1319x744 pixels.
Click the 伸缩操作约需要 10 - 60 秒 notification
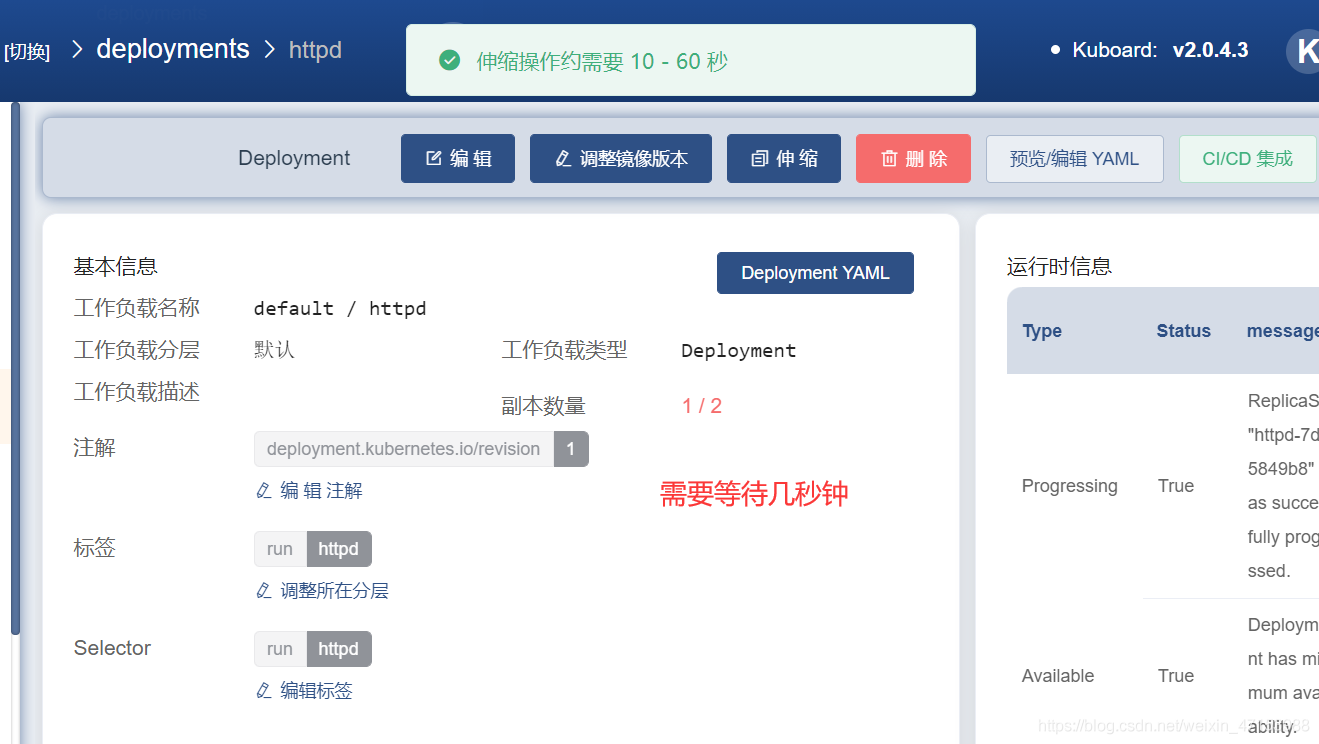tap(691, 60)
